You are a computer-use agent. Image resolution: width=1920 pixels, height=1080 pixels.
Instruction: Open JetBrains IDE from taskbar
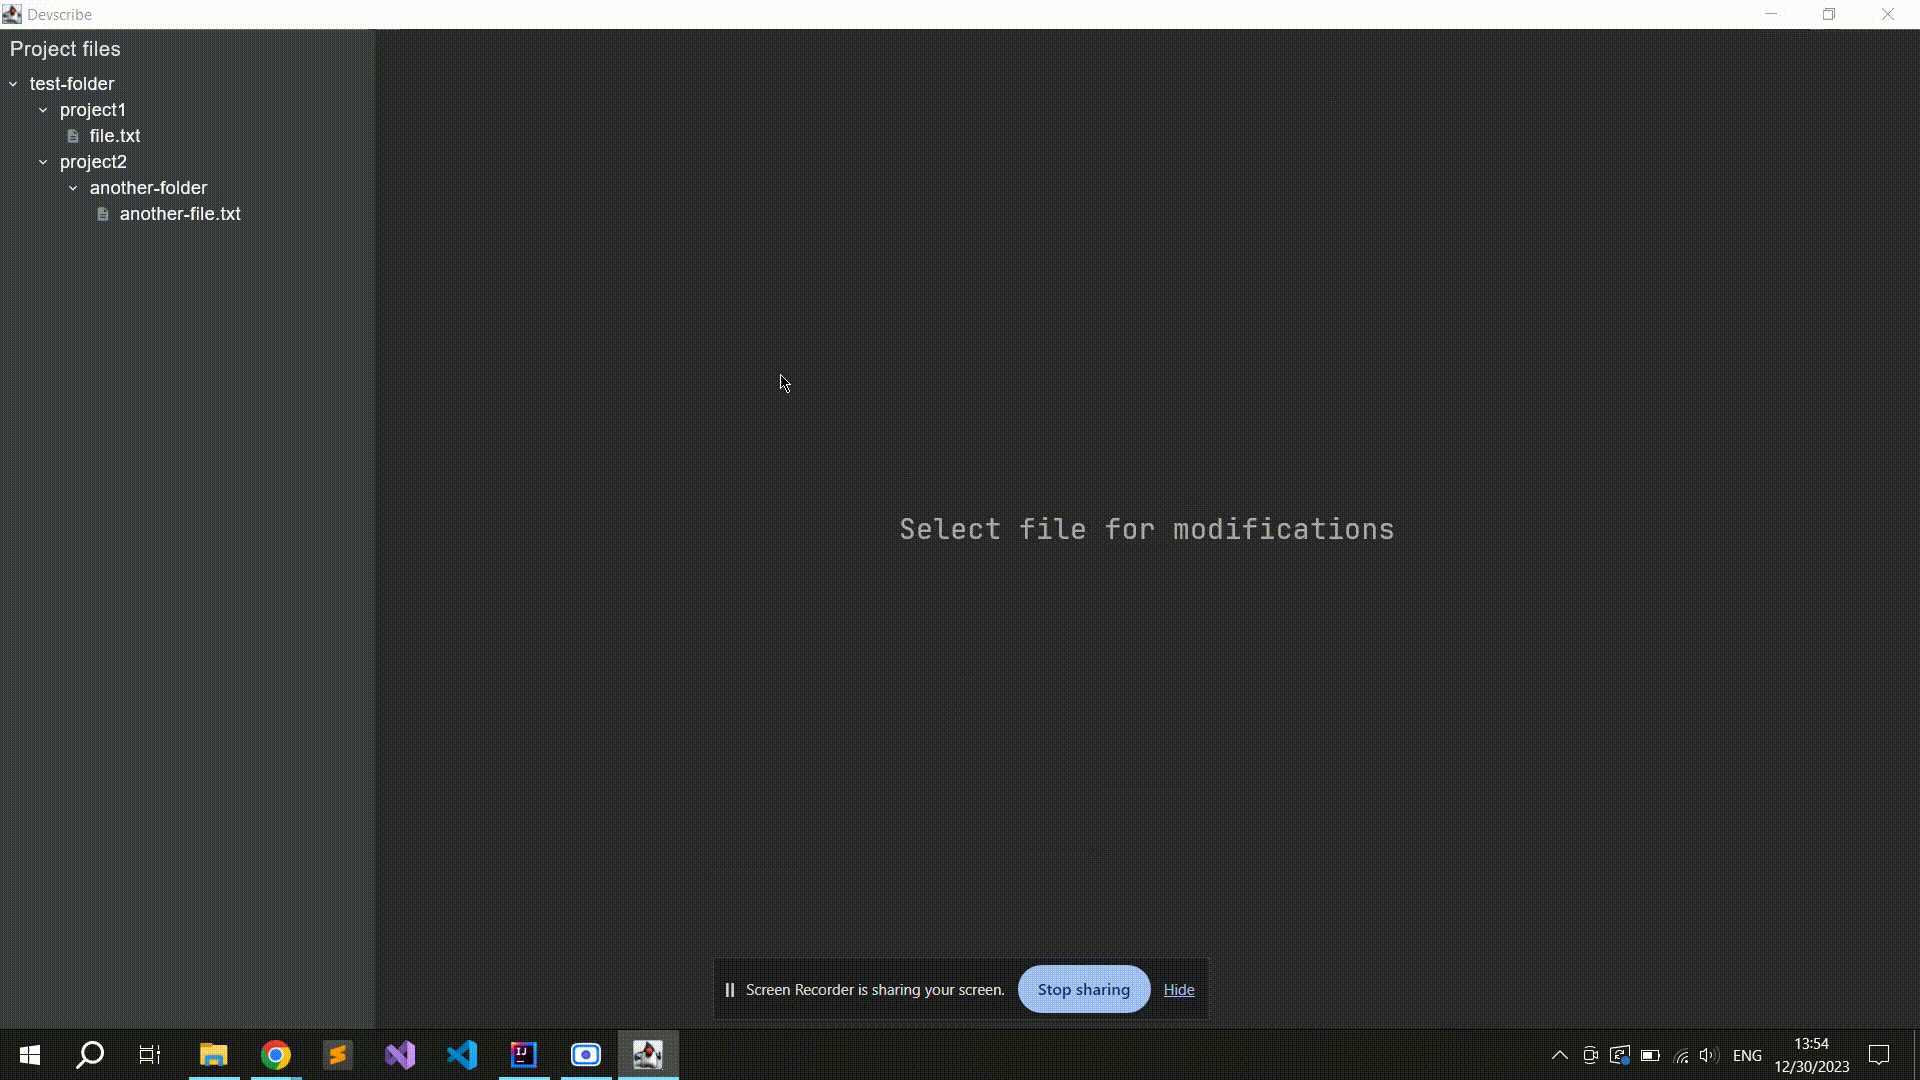pyautogui.click(x=524, y=1055)
